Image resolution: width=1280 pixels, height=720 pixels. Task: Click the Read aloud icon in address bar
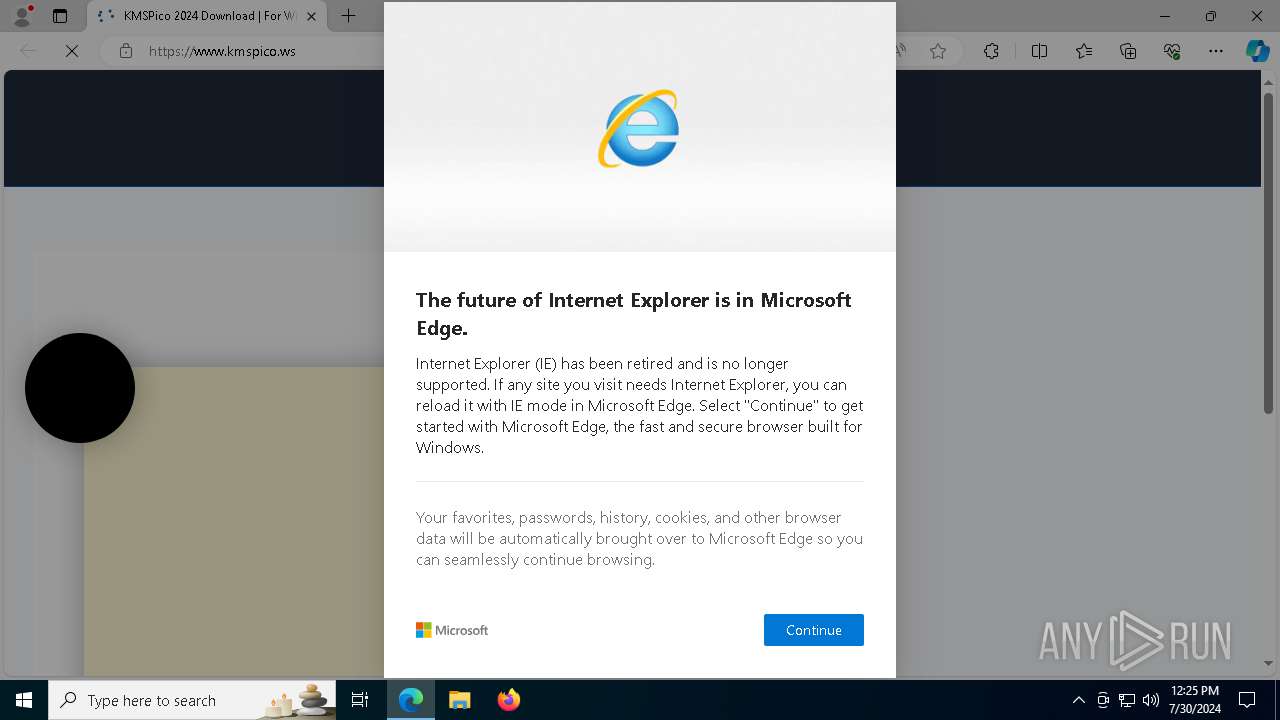click(x=902, y=51)
